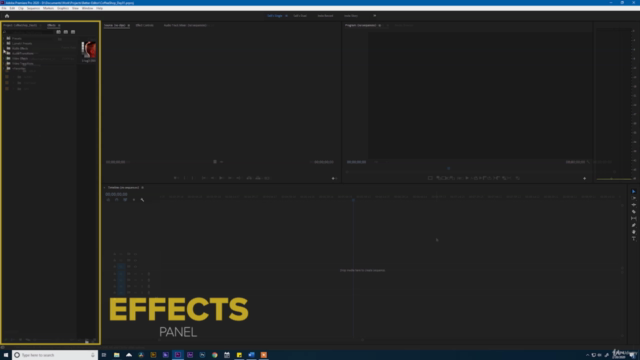The image size is (640, 360).
Task: Select the Slip tool
Action: point(633,218)
